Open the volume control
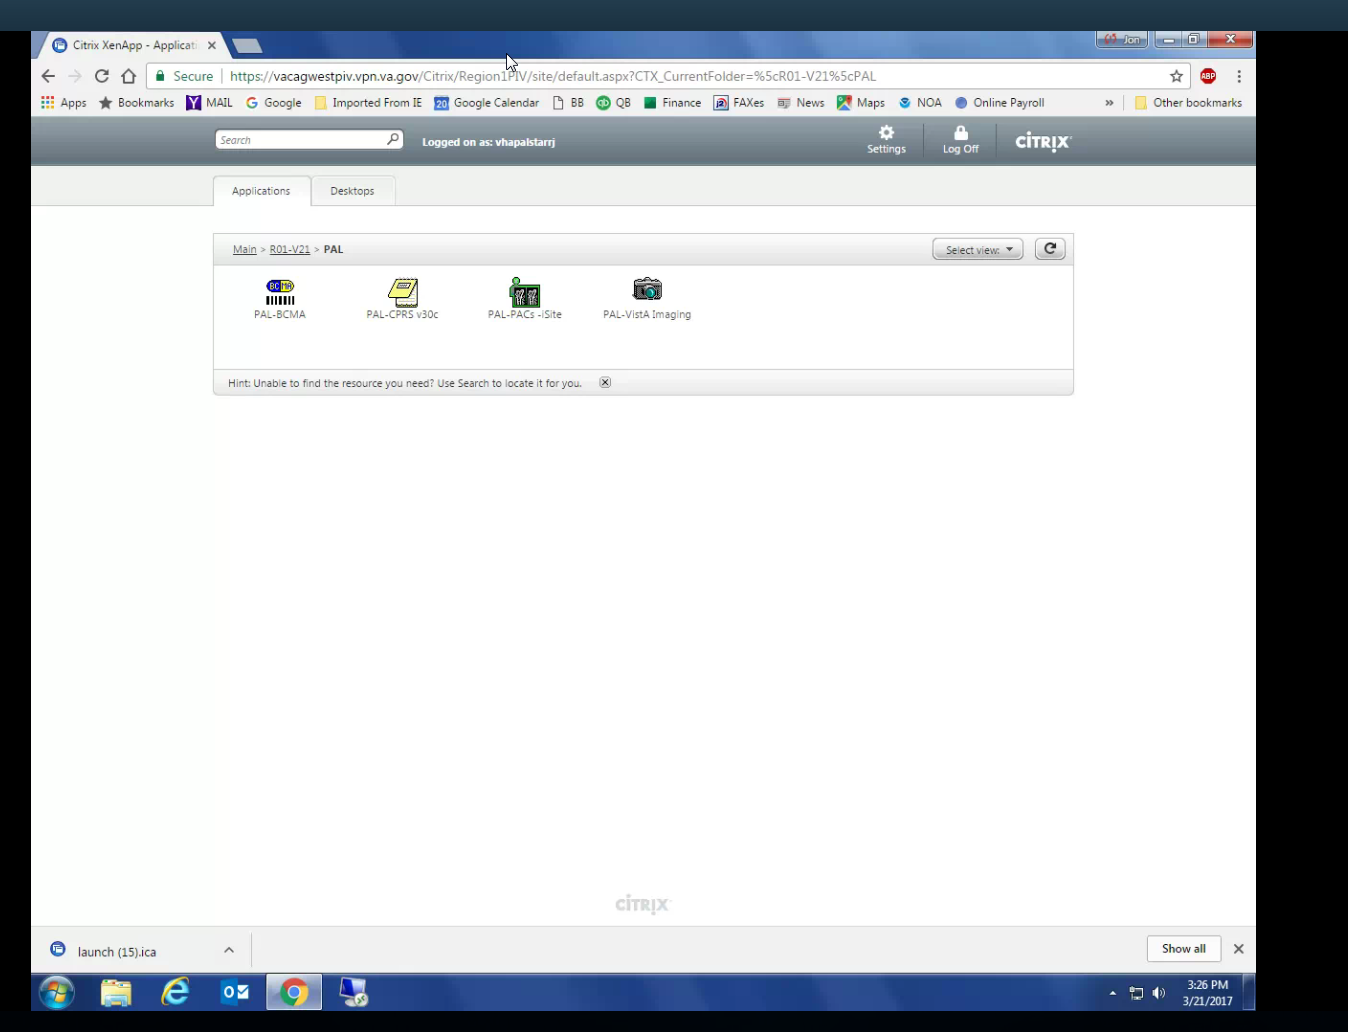 coord(1159,993)
